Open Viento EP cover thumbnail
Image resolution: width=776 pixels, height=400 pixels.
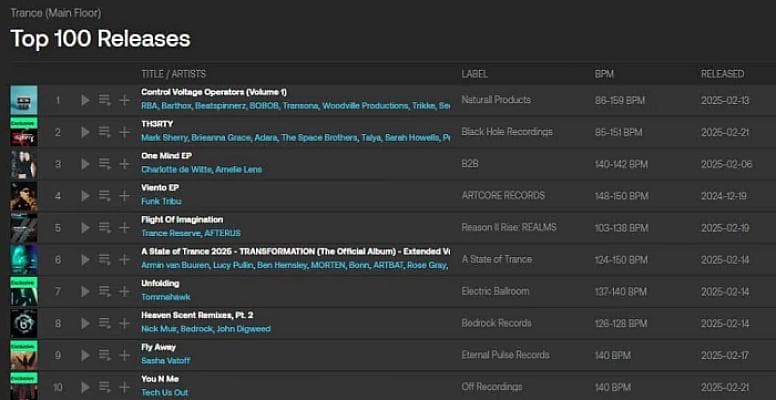[24, 196]
